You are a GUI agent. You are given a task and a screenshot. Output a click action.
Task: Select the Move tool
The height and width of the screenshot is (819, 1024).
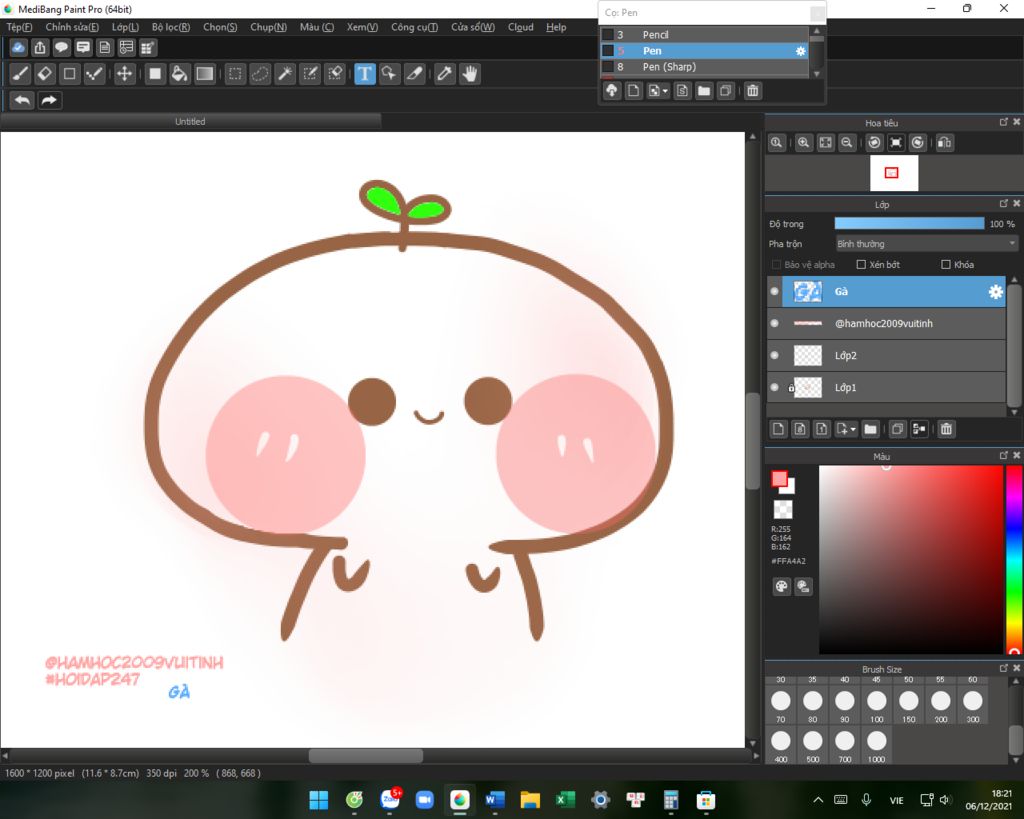coord(124,74)
